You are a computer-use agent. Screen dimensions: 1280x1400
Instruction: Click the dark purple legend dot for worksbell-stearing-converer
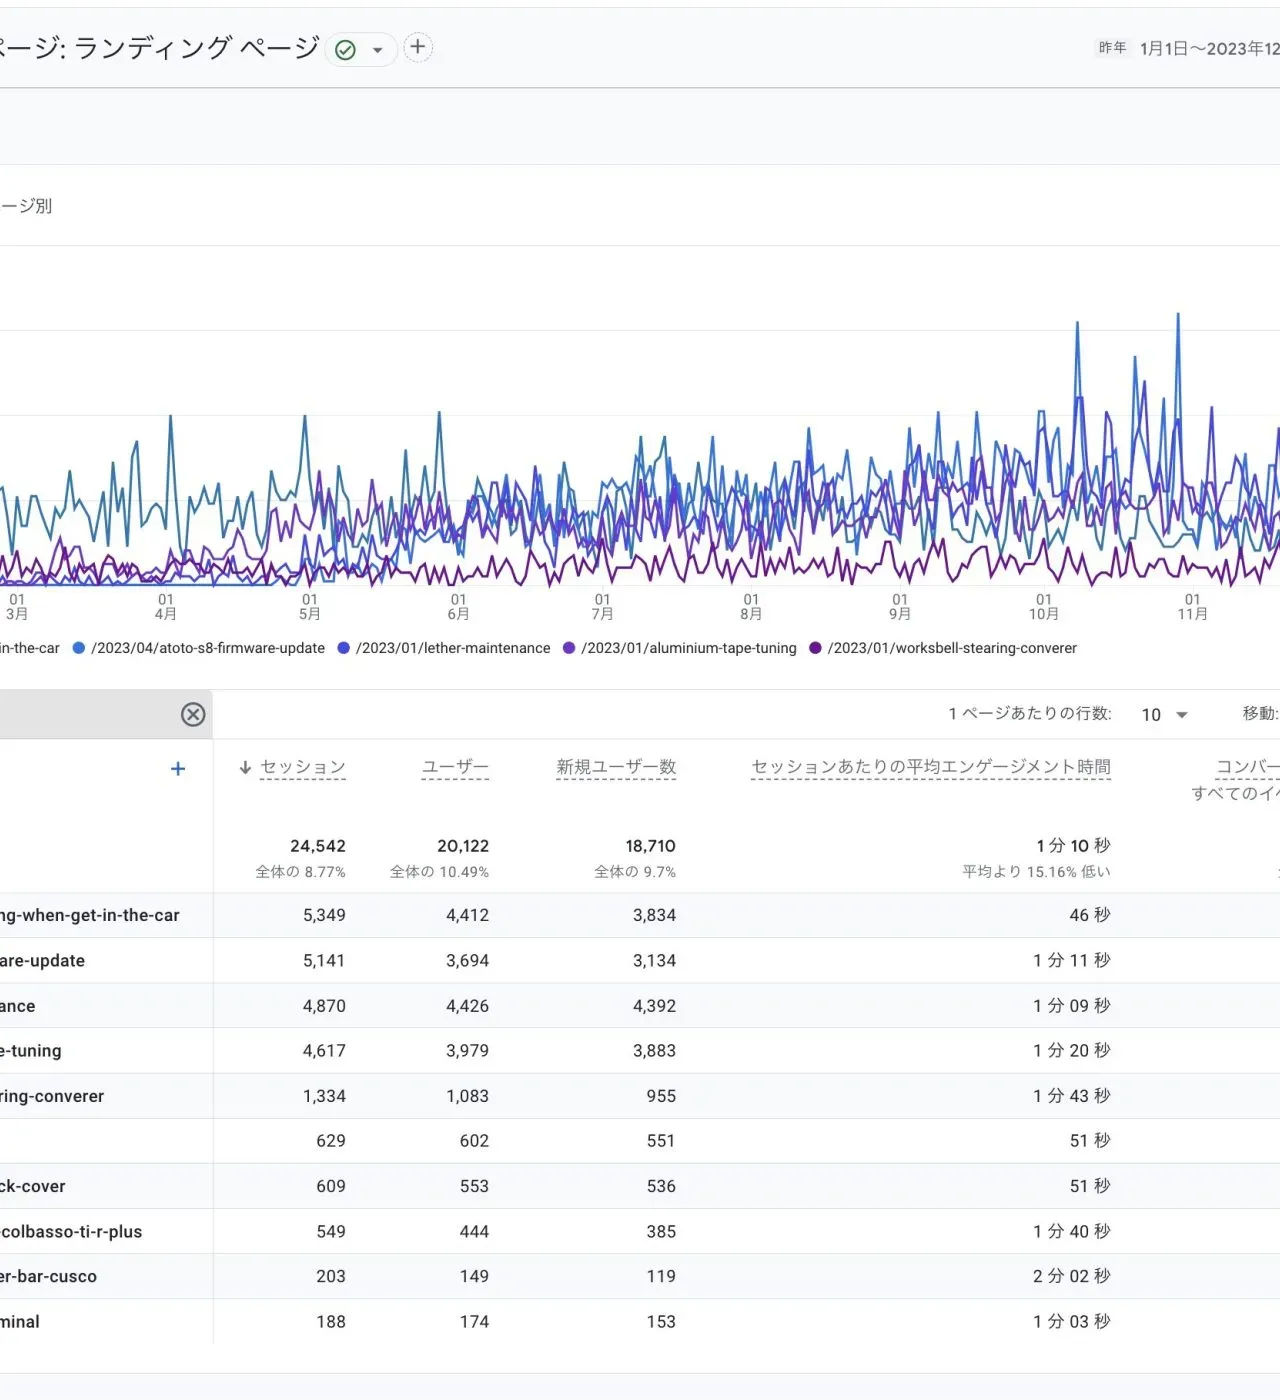815,648
